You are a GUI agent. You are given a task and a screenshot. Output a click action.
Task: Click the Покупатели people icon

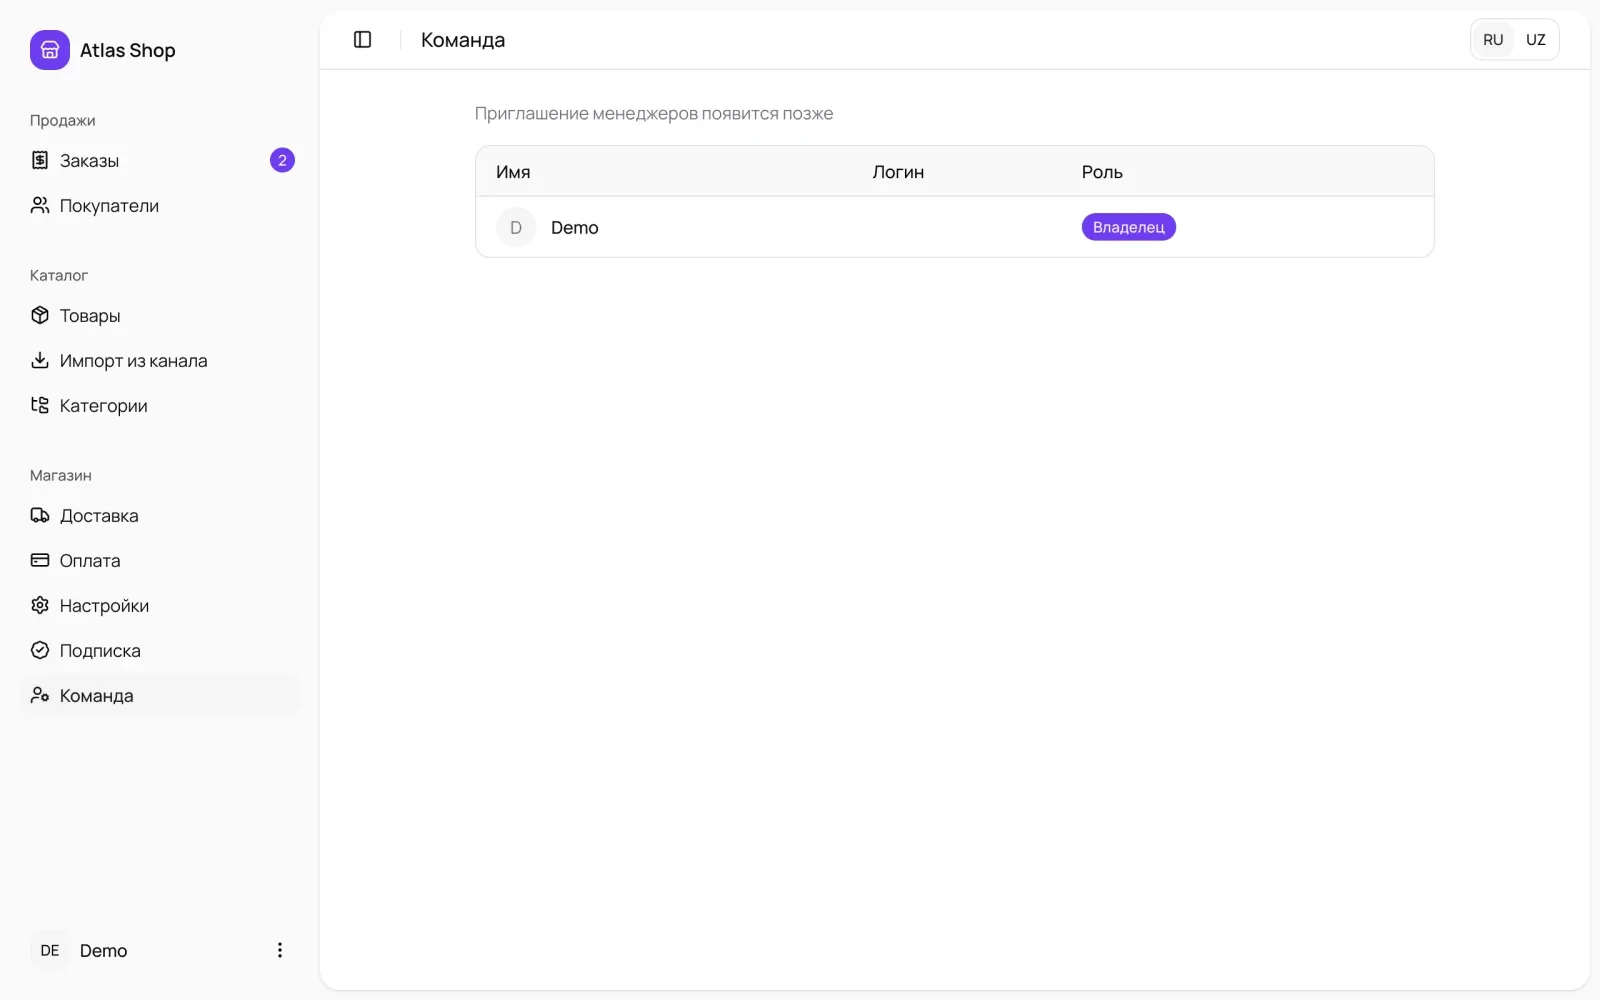pos(40,205)
